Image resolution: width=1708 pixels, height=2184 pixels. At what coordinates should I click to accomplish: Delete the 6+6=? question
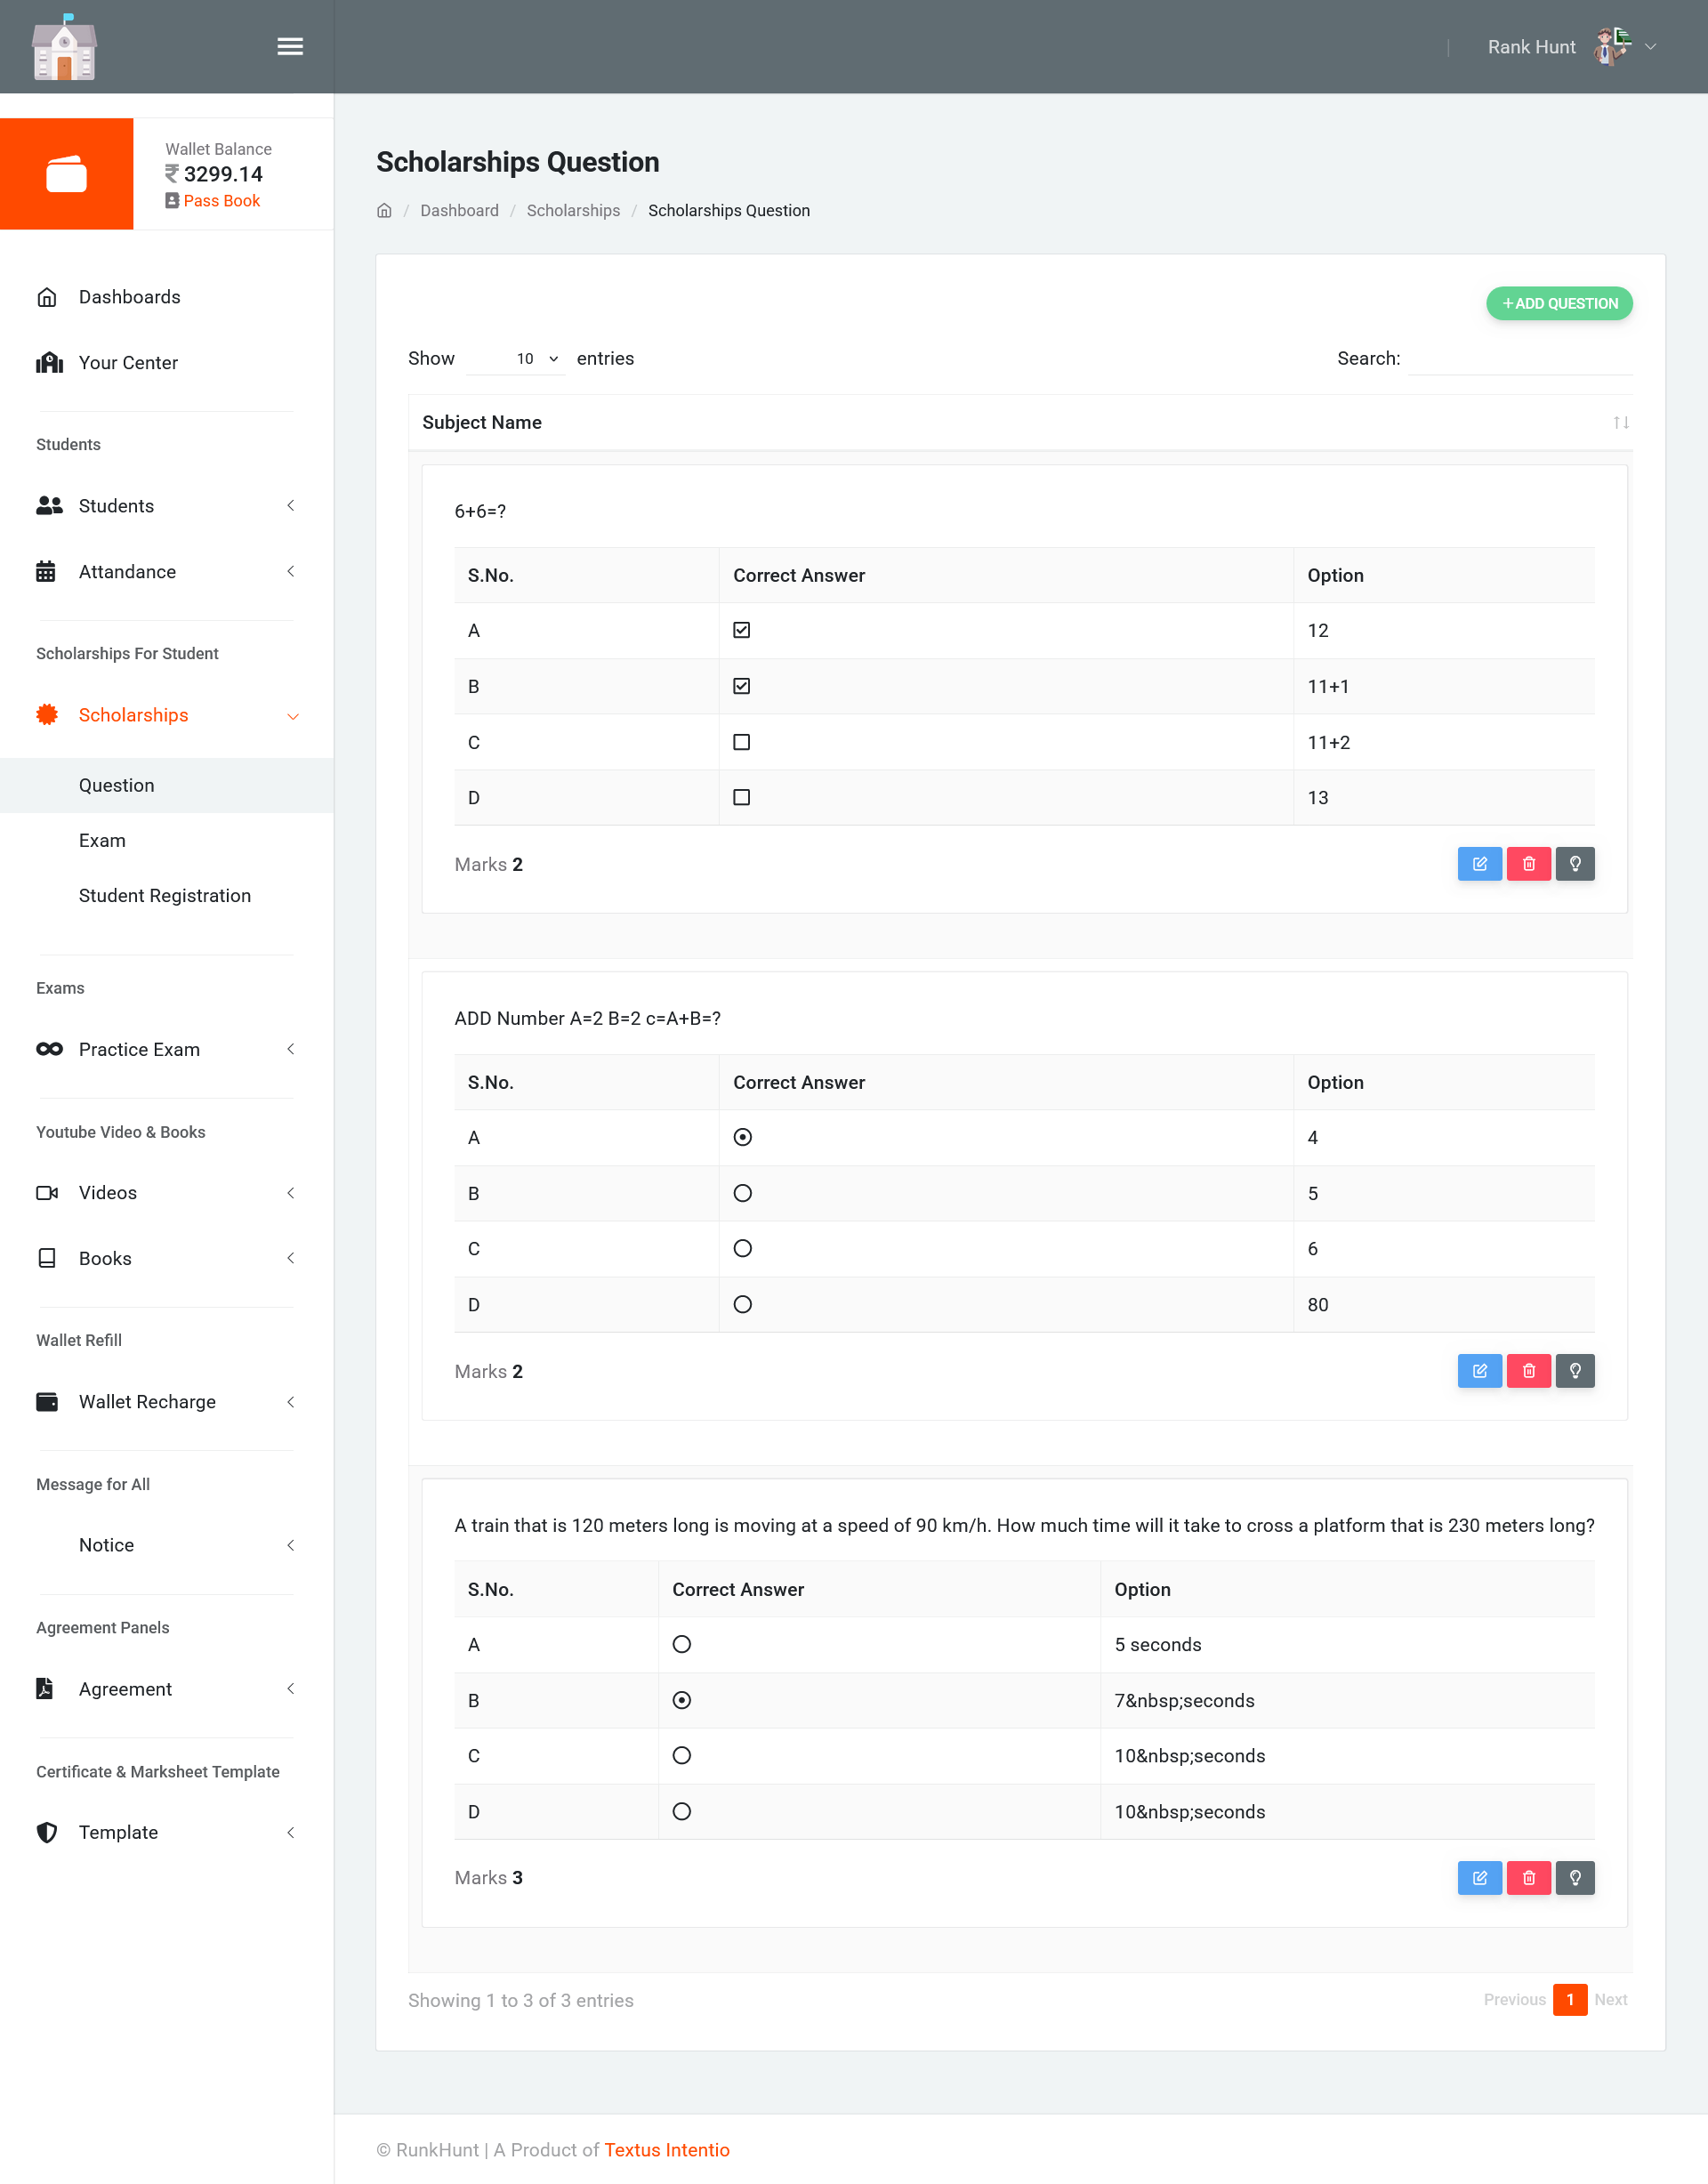(1528, 864)
